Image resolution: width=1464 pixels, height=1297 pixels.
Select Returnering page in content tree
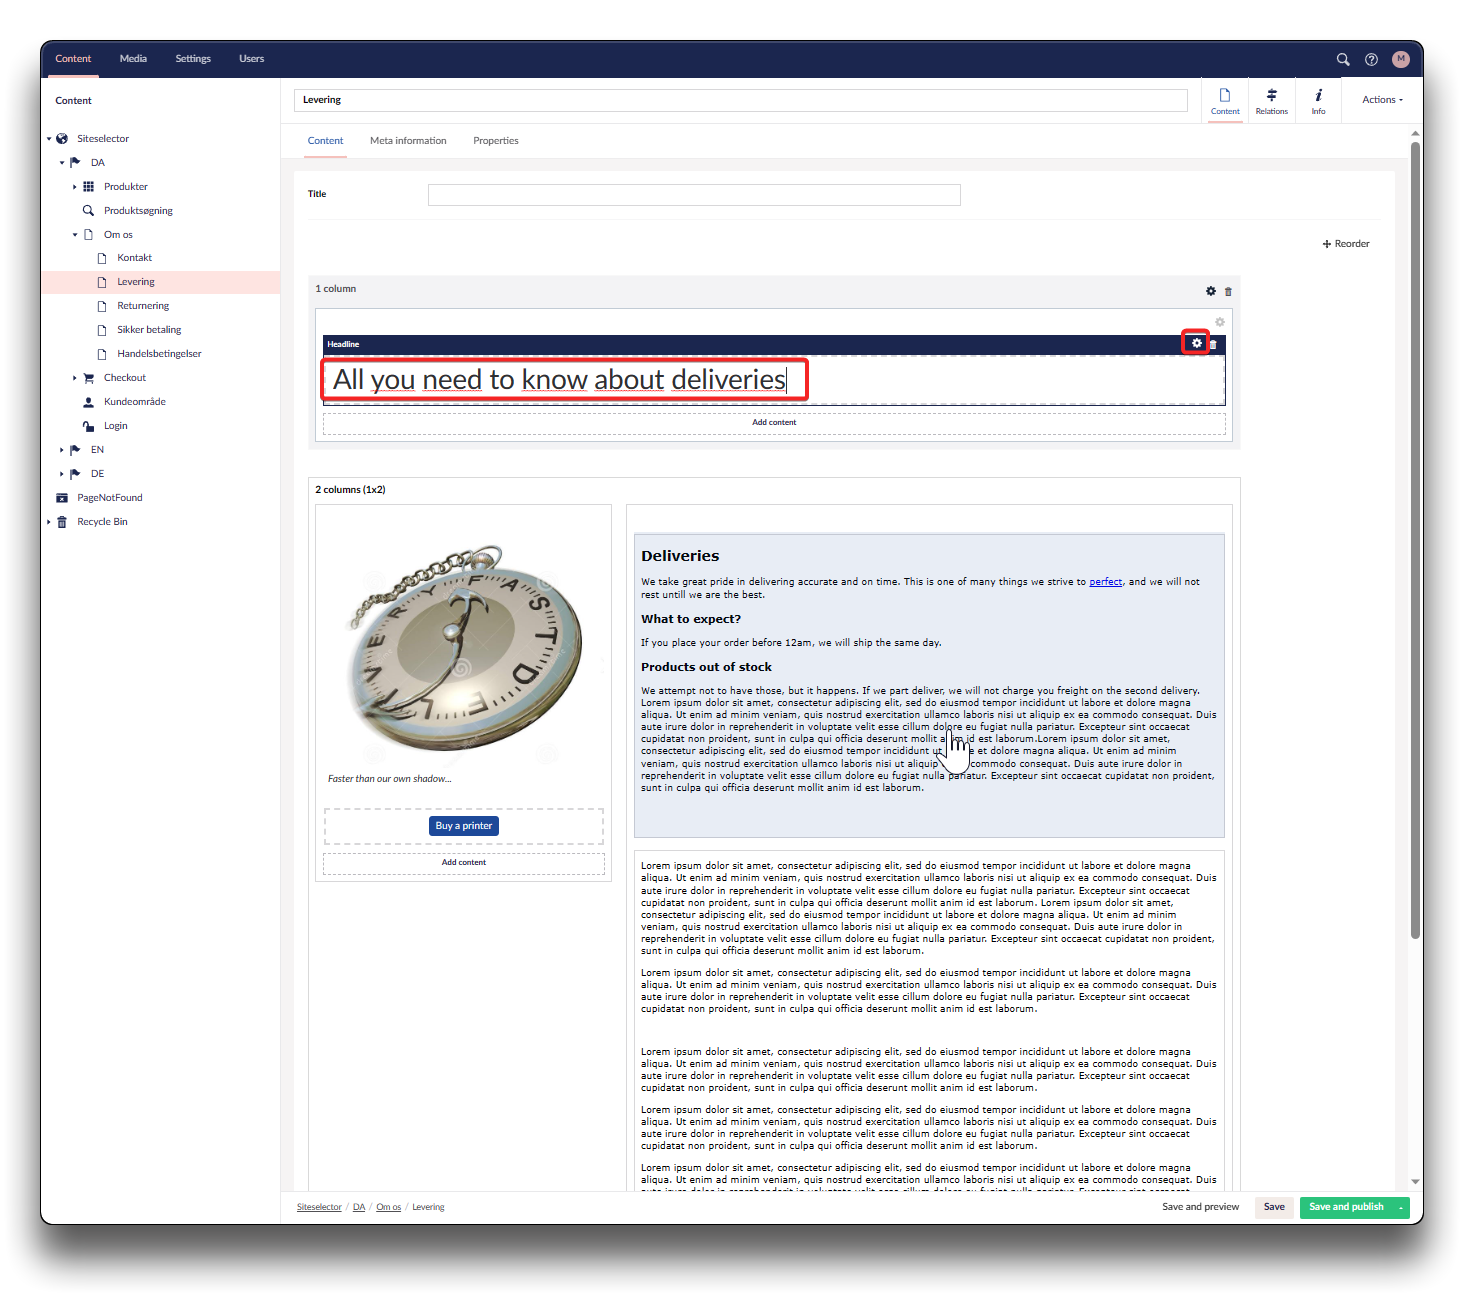(x=143, y=306)
